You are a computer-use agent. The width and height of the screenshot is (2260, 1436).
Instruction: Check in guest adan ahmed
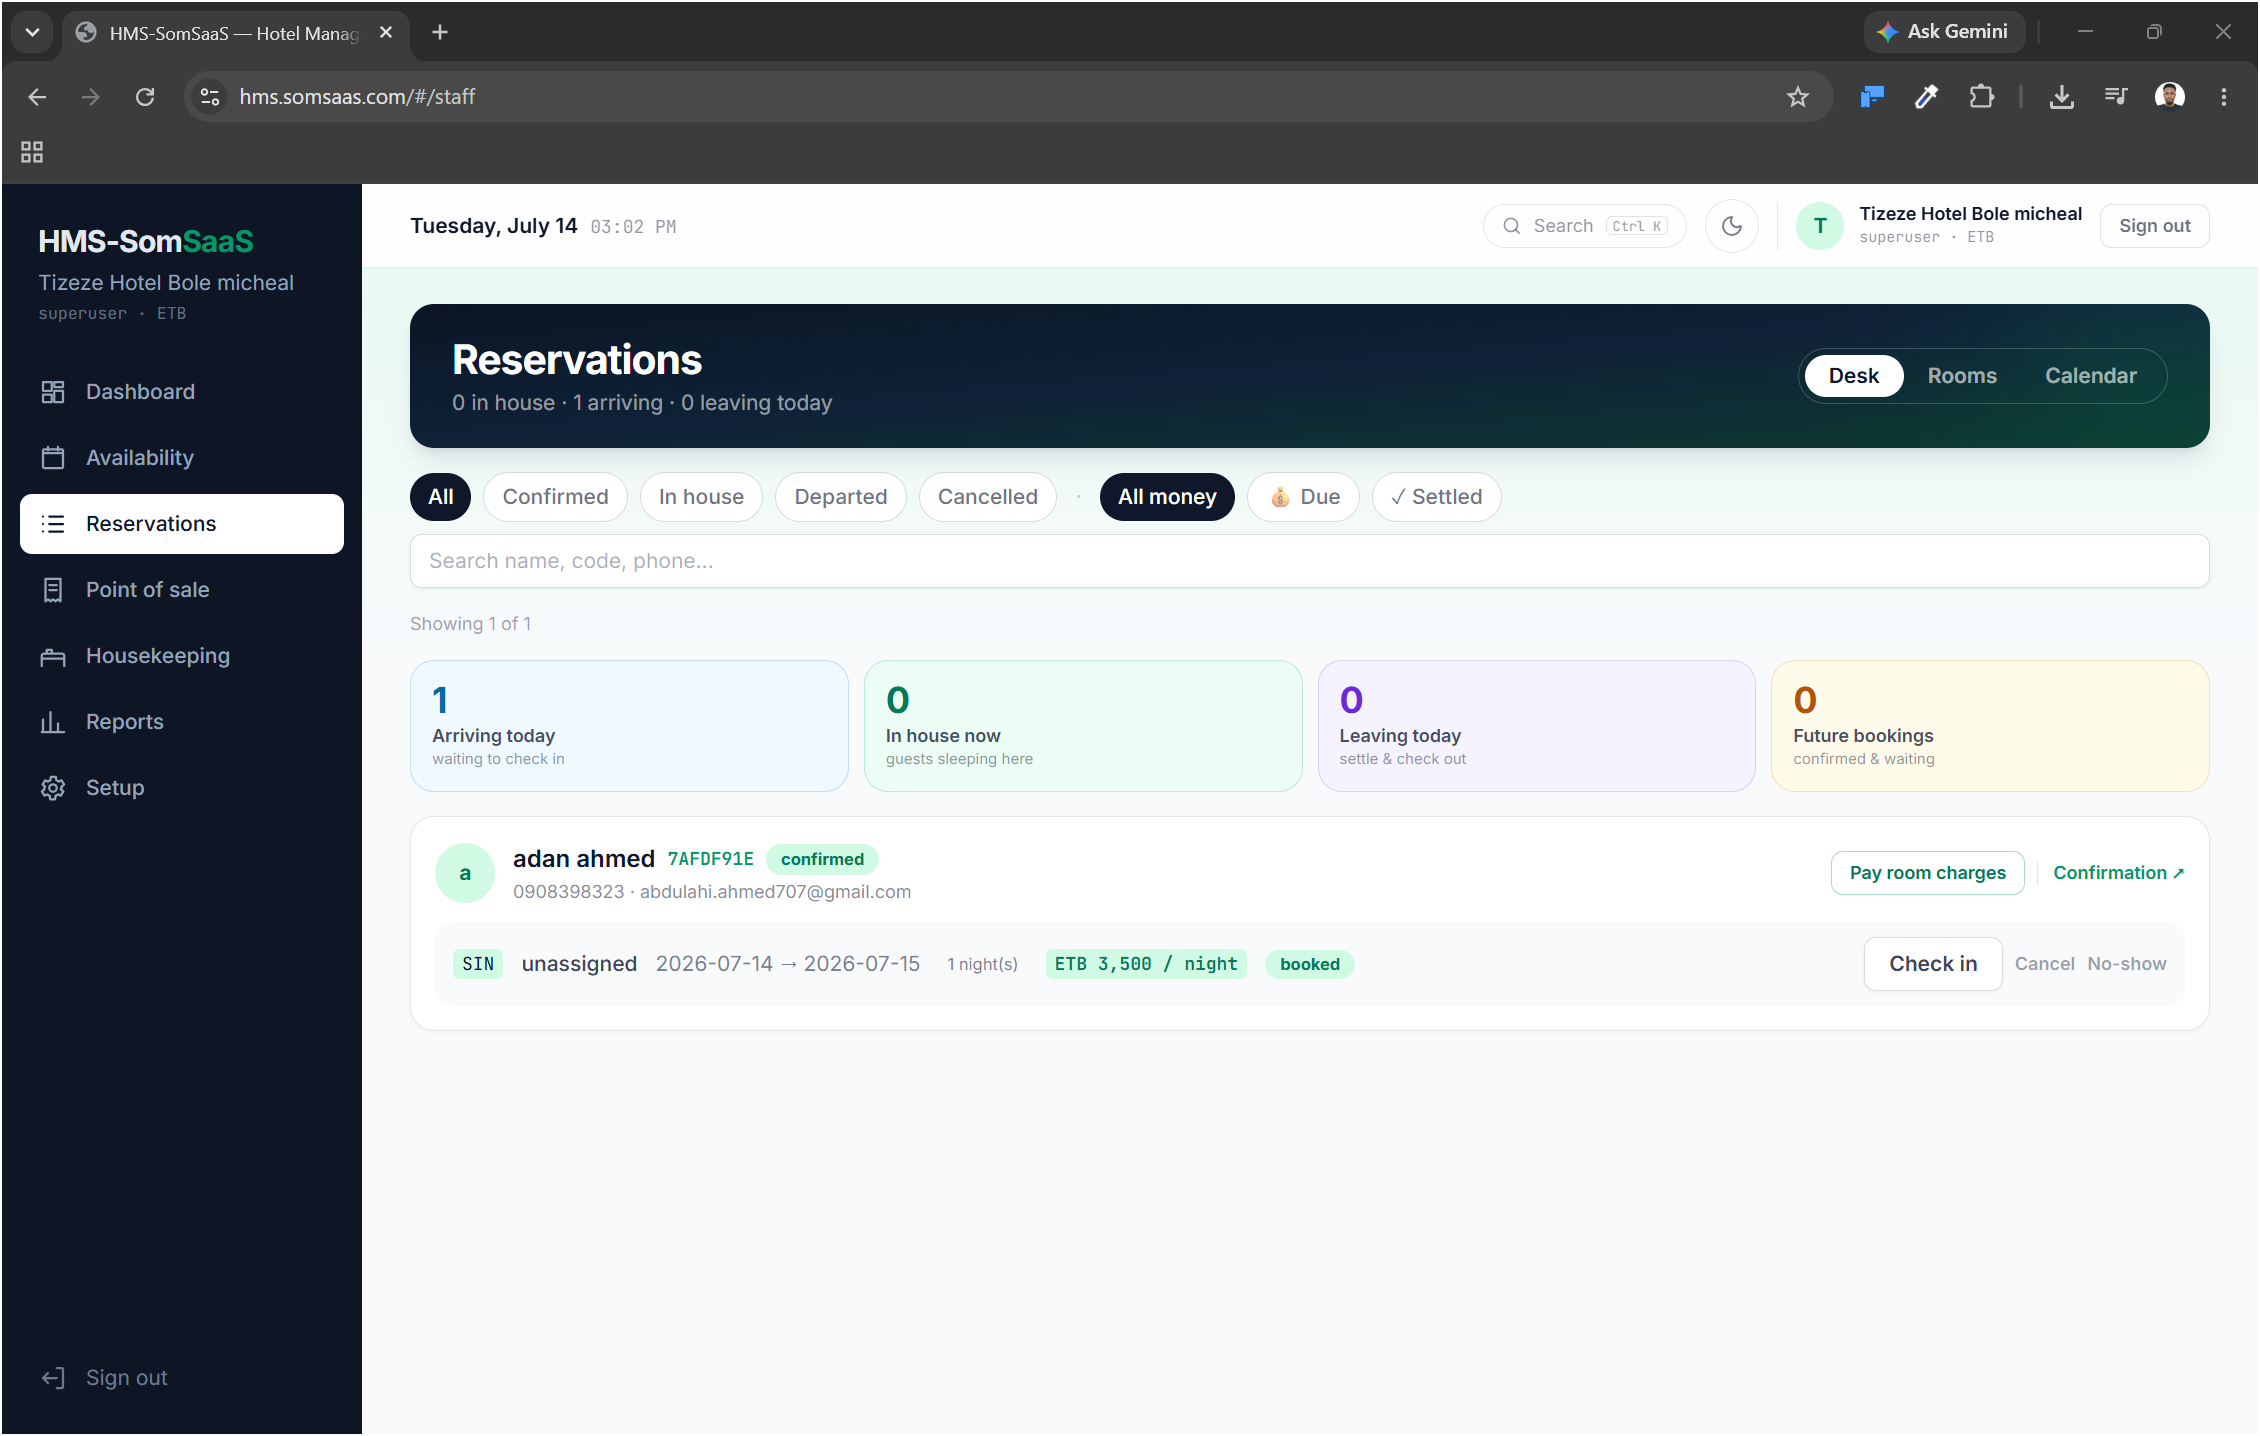point(1932,964)
